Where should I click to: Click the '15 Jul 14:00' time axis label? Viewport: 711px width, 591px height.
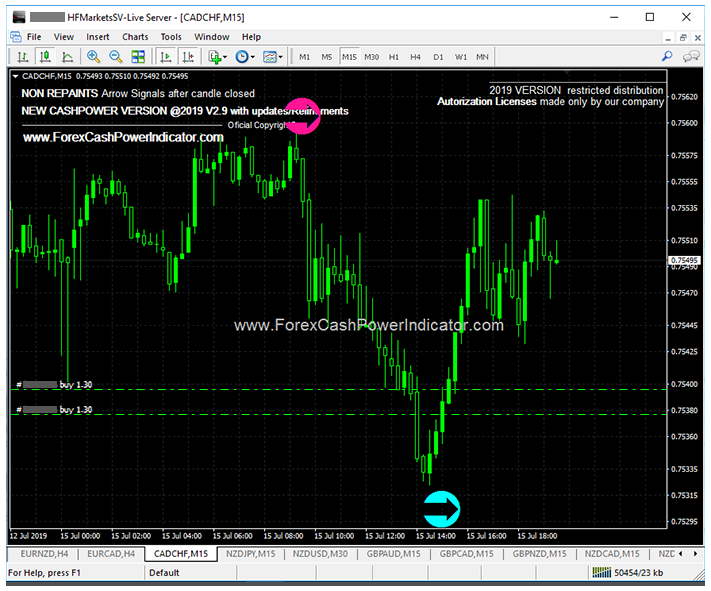(x=436, y=536)
